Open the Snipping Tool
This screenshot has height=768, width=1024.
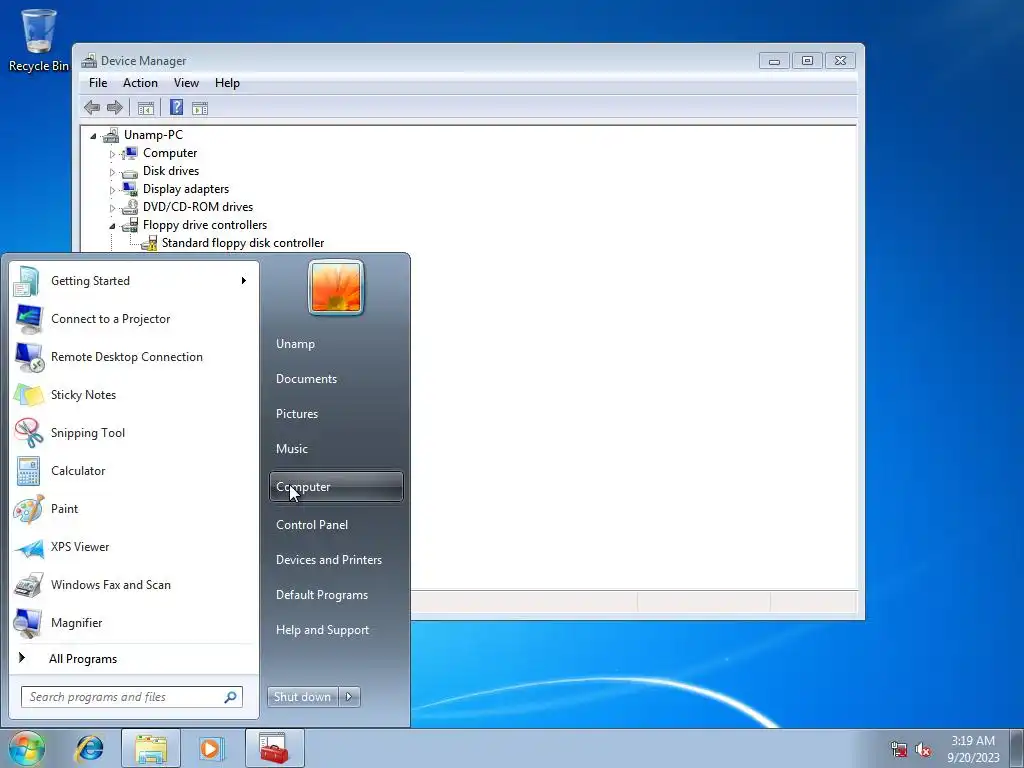pos(133,432)
